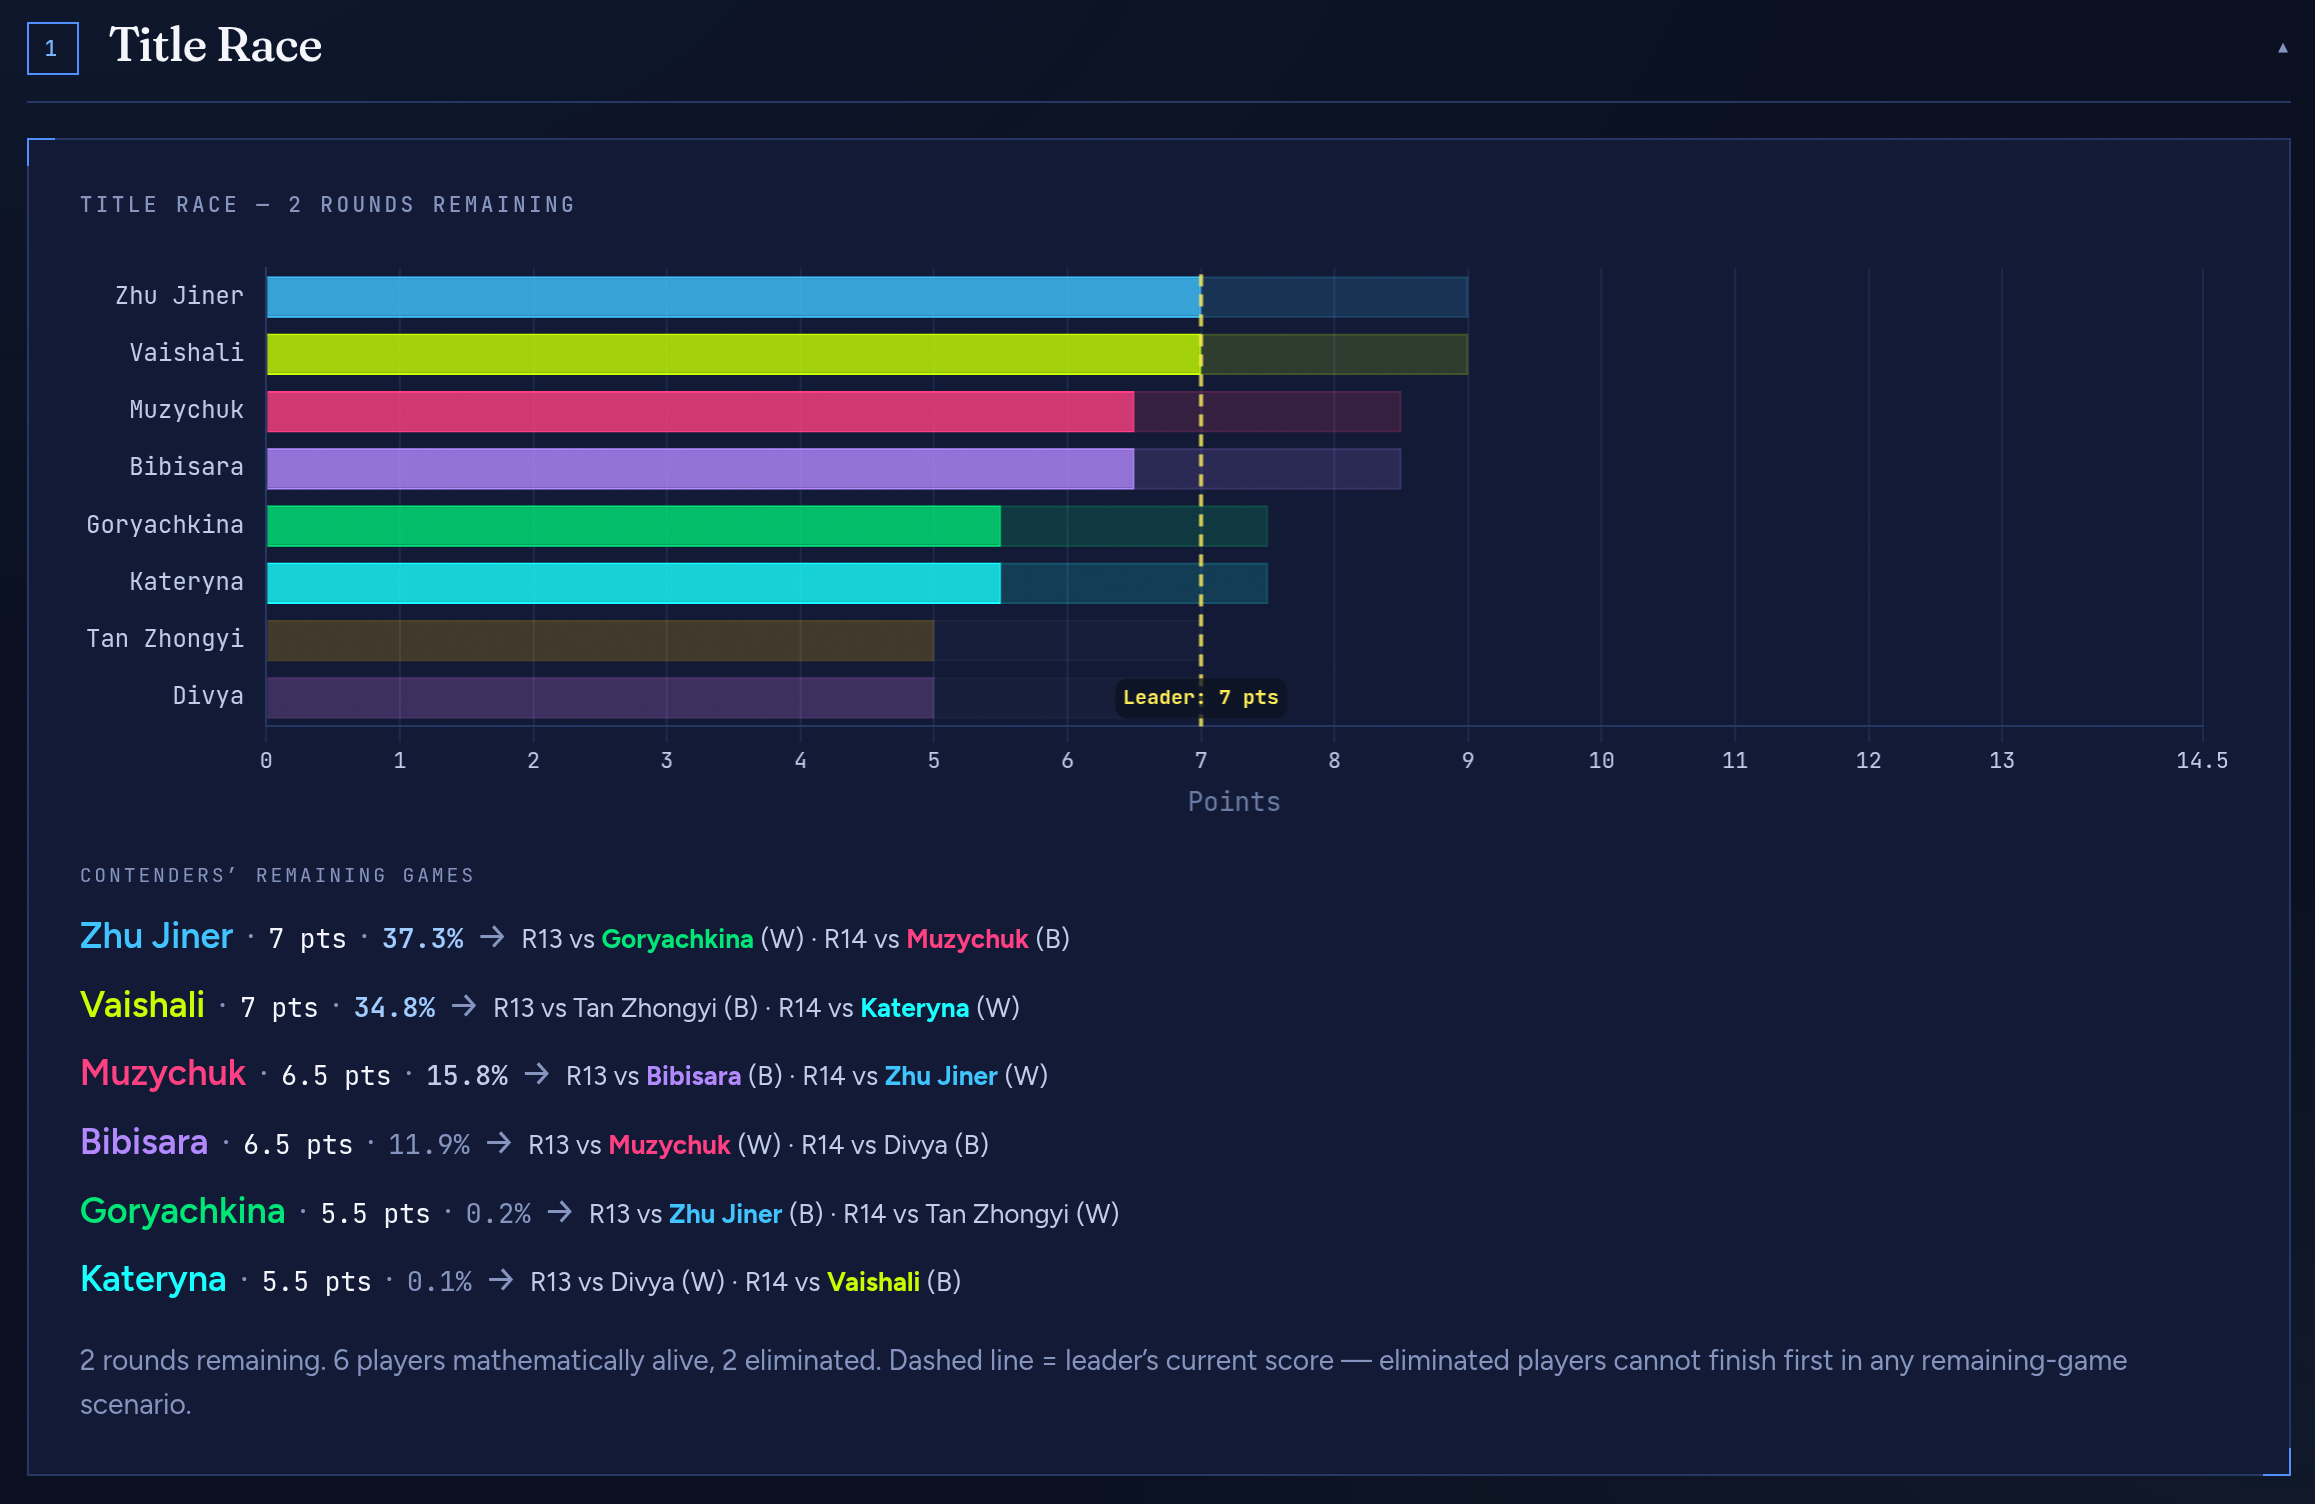Select Bibisara's purple score bar
This screenshot has height=1504, width=2315.
pyautogui.click(x=700, y=468)
